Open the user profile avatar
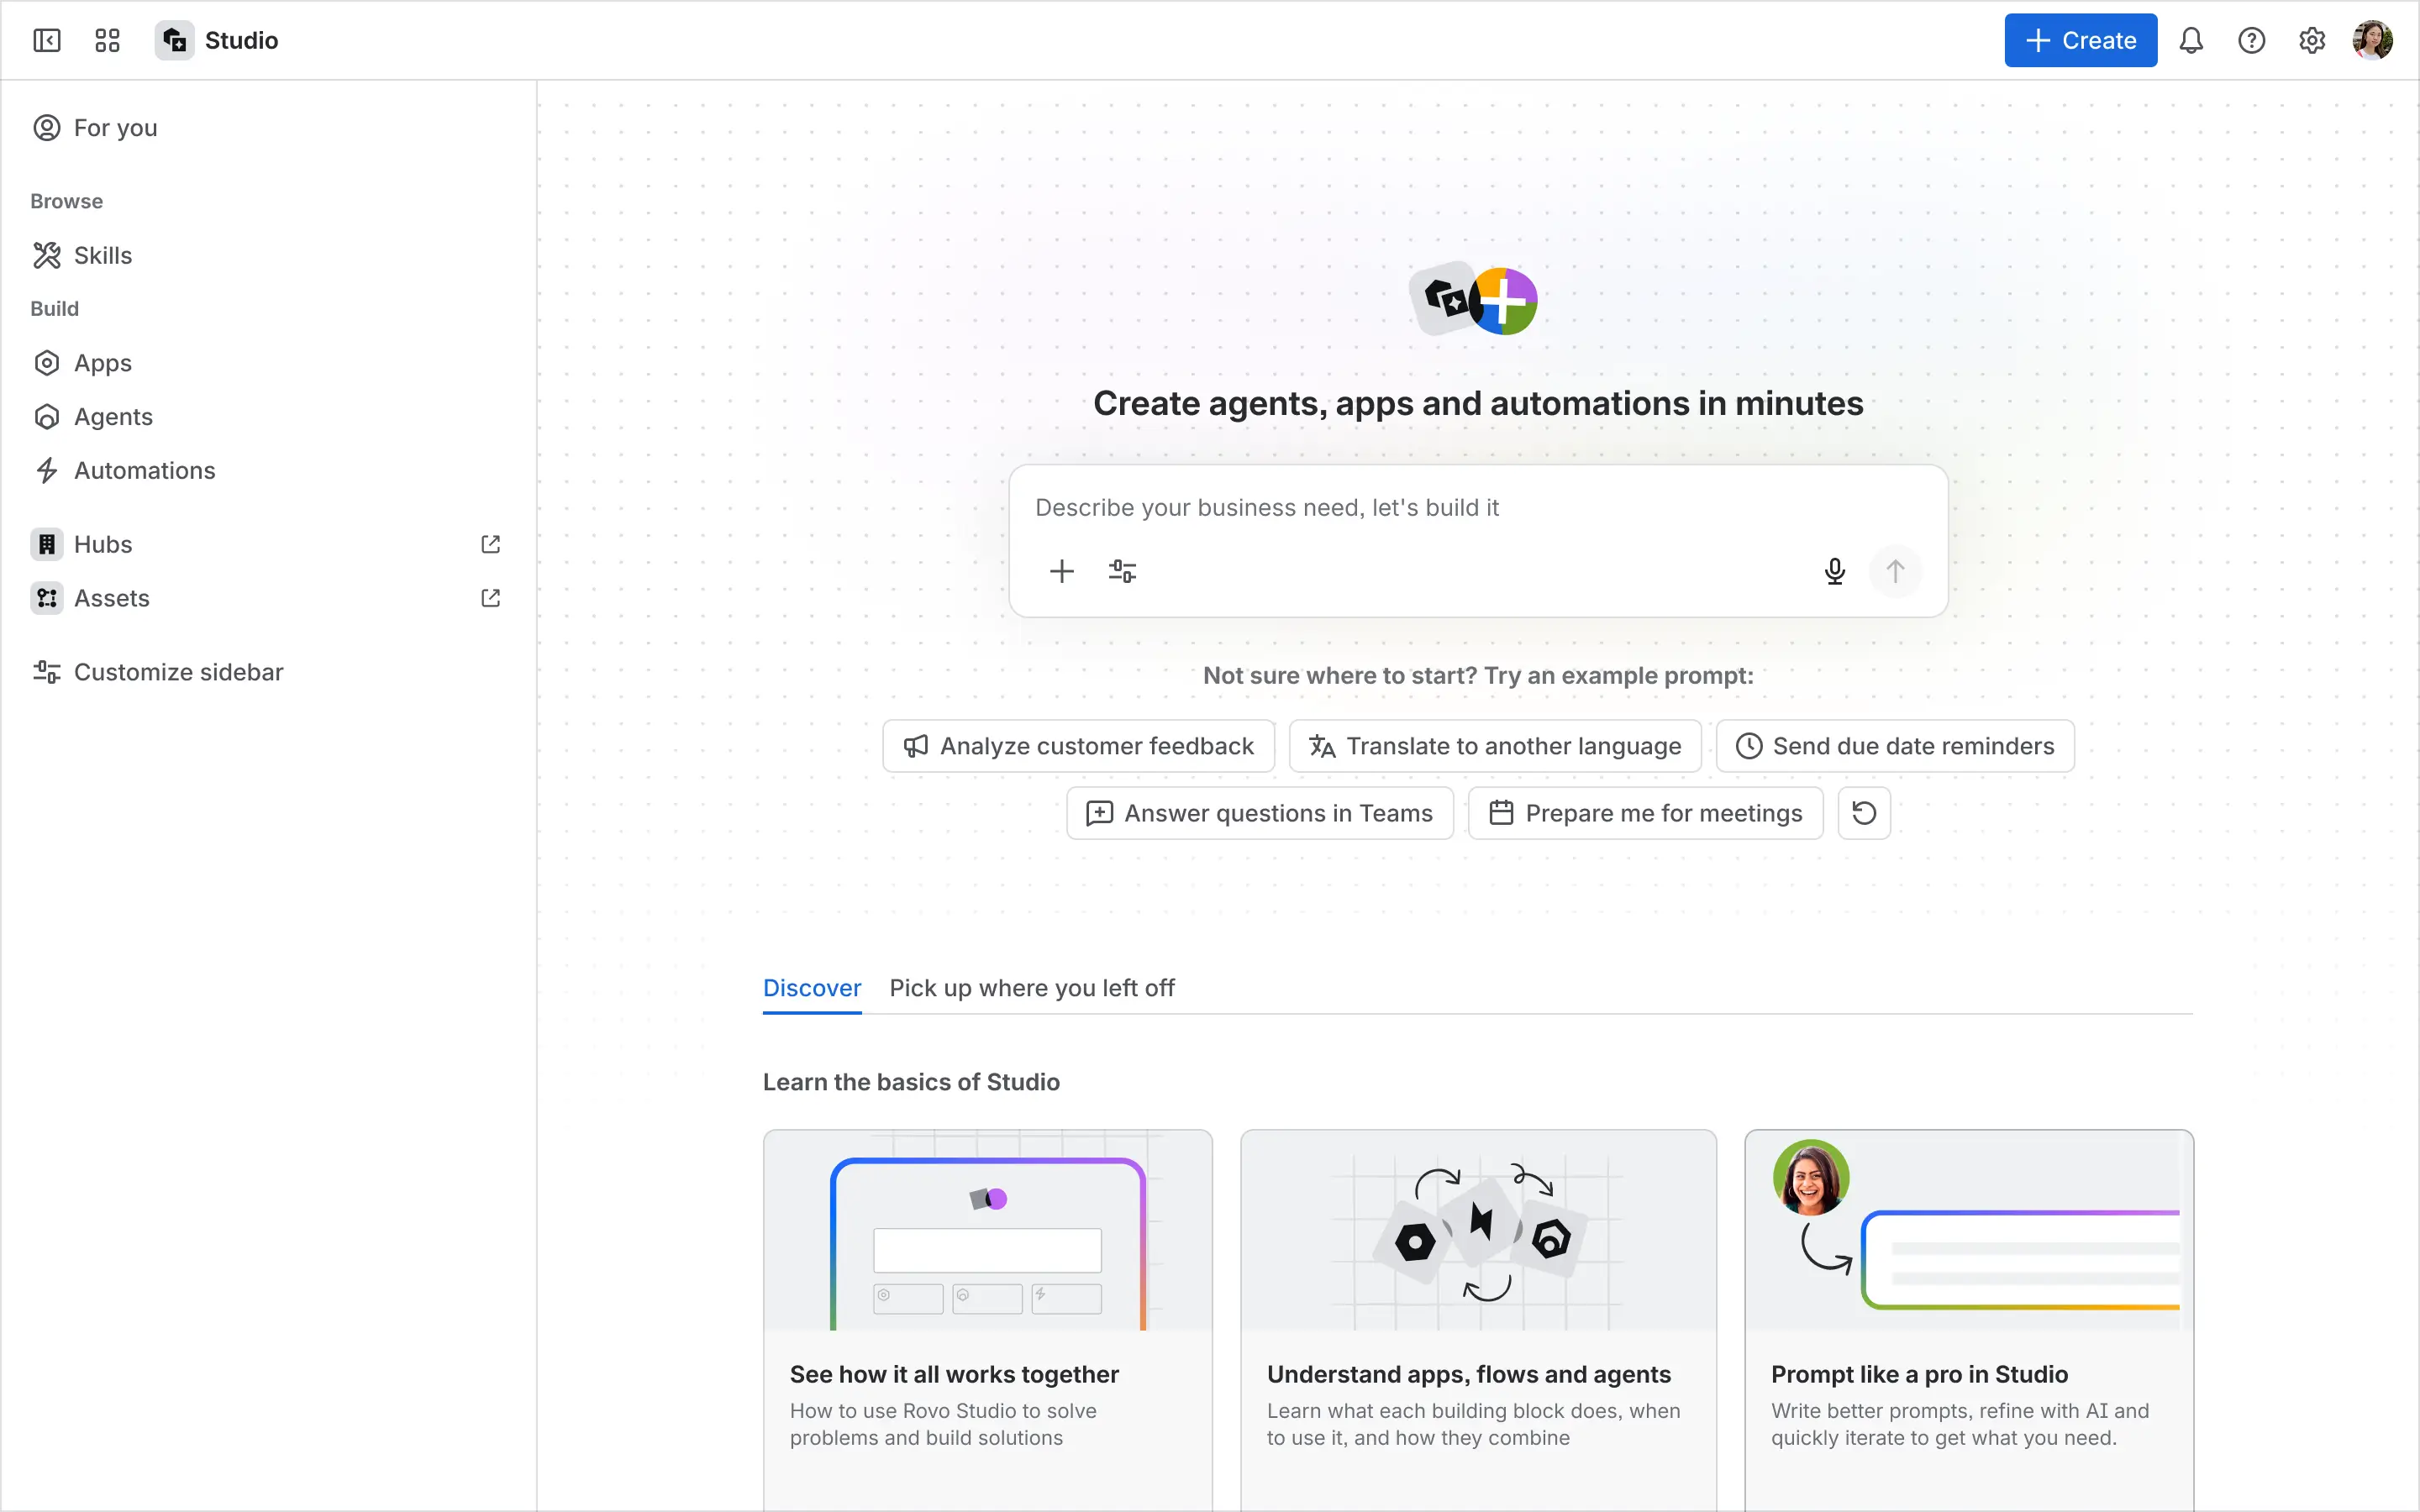Screen dimensions: 2420x1512 pos(2372,40)
